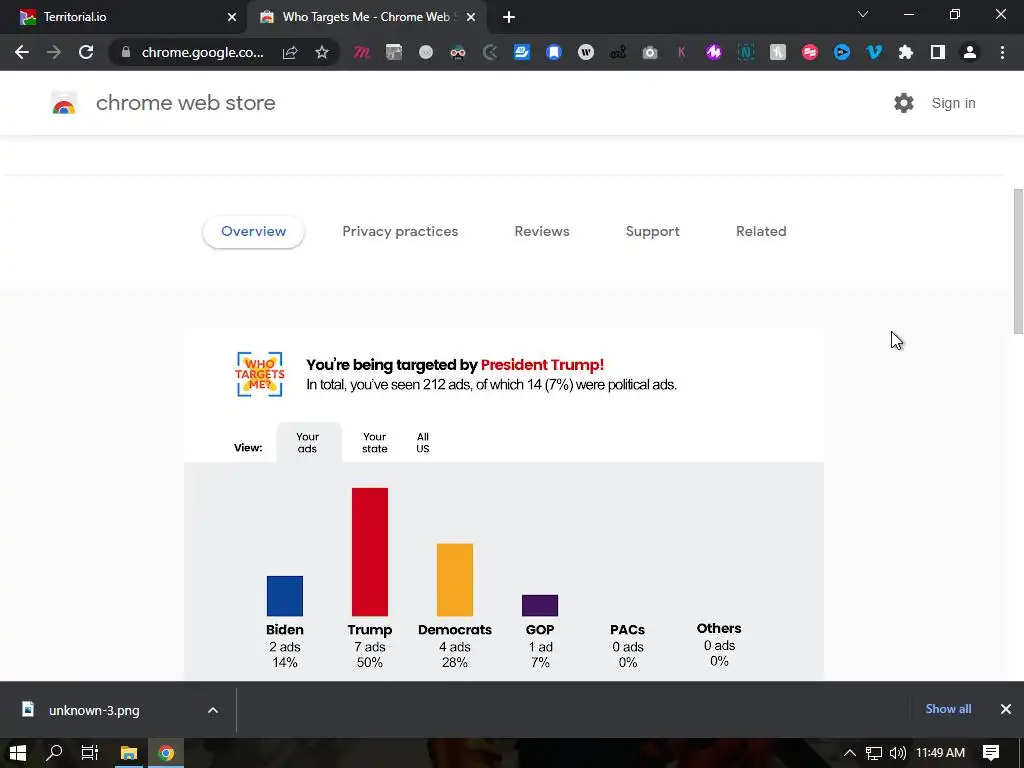Click the browser back arrow
Screen dimensions: 1024x768
(x=22, y=52)
